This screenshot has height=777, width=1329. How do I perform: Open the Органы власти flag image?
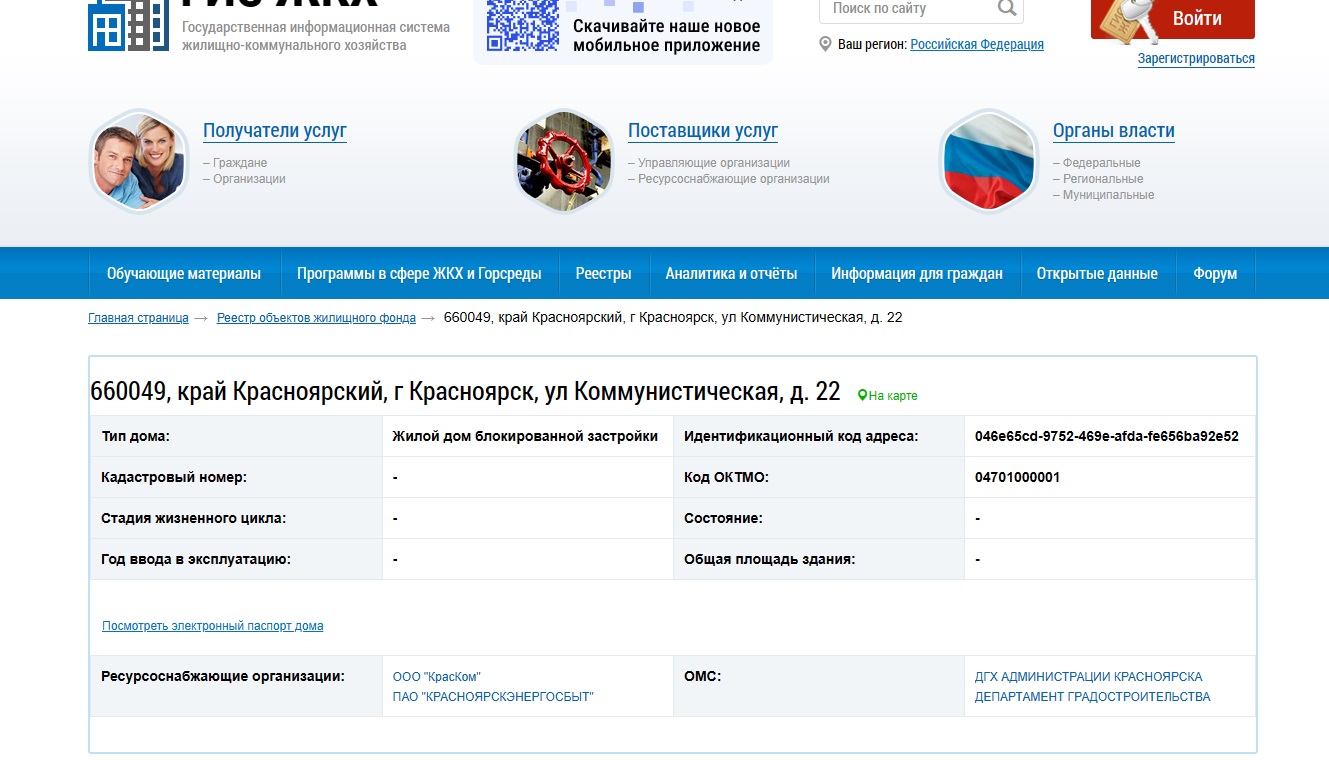pyautogui.click(x=989, y=161)
